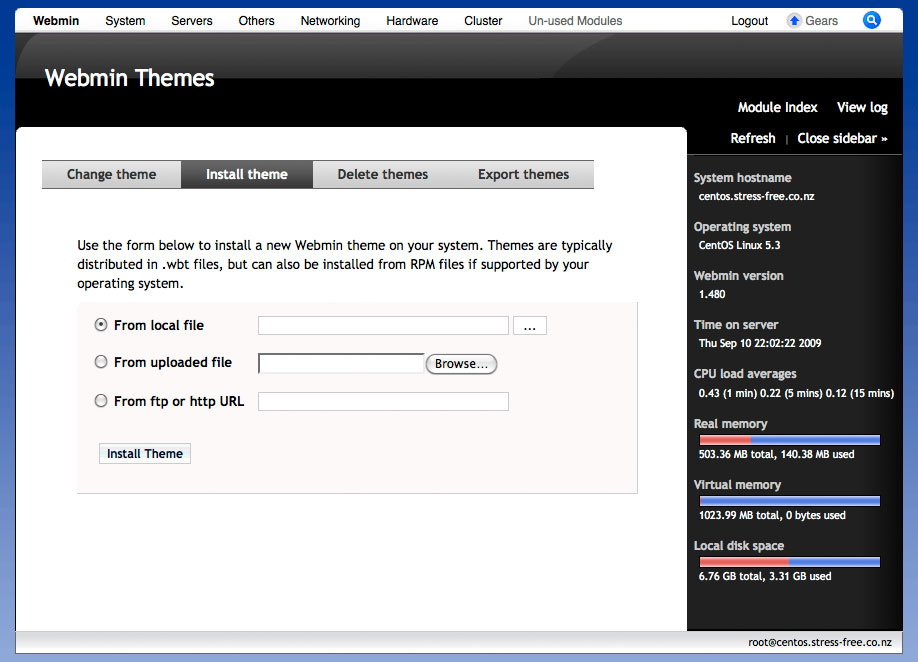Open the Module Index link
This screenshot has width=918, height=662.
777,107
